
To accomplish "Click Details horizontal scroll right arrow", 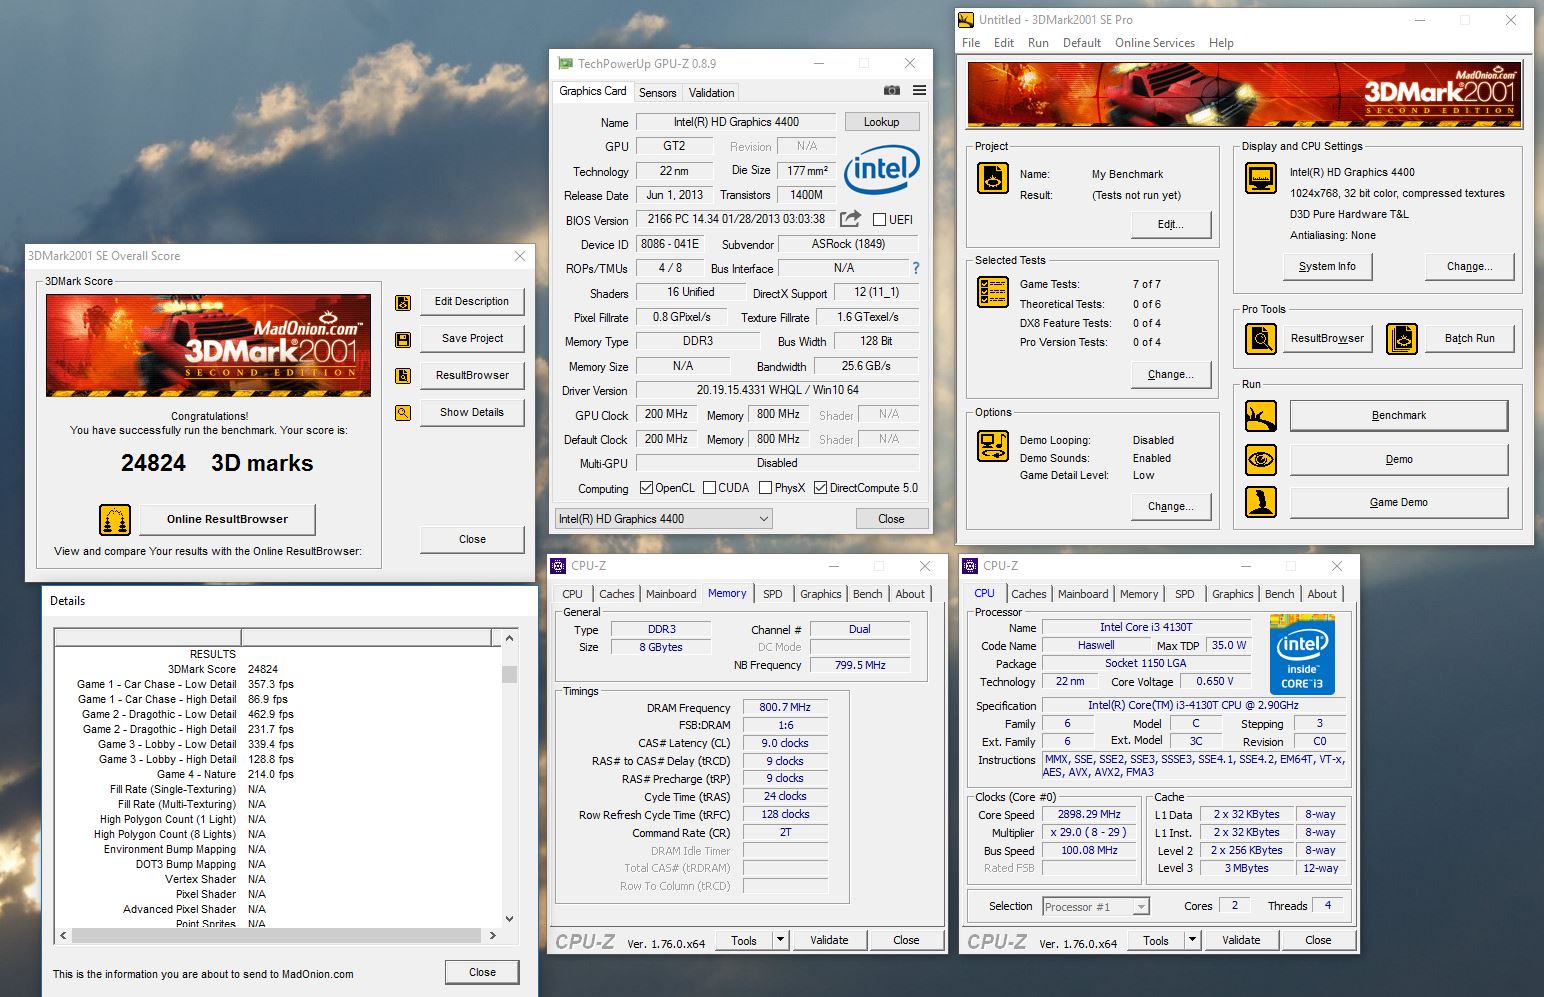I will pyautogui.click(x=492, y=936).
